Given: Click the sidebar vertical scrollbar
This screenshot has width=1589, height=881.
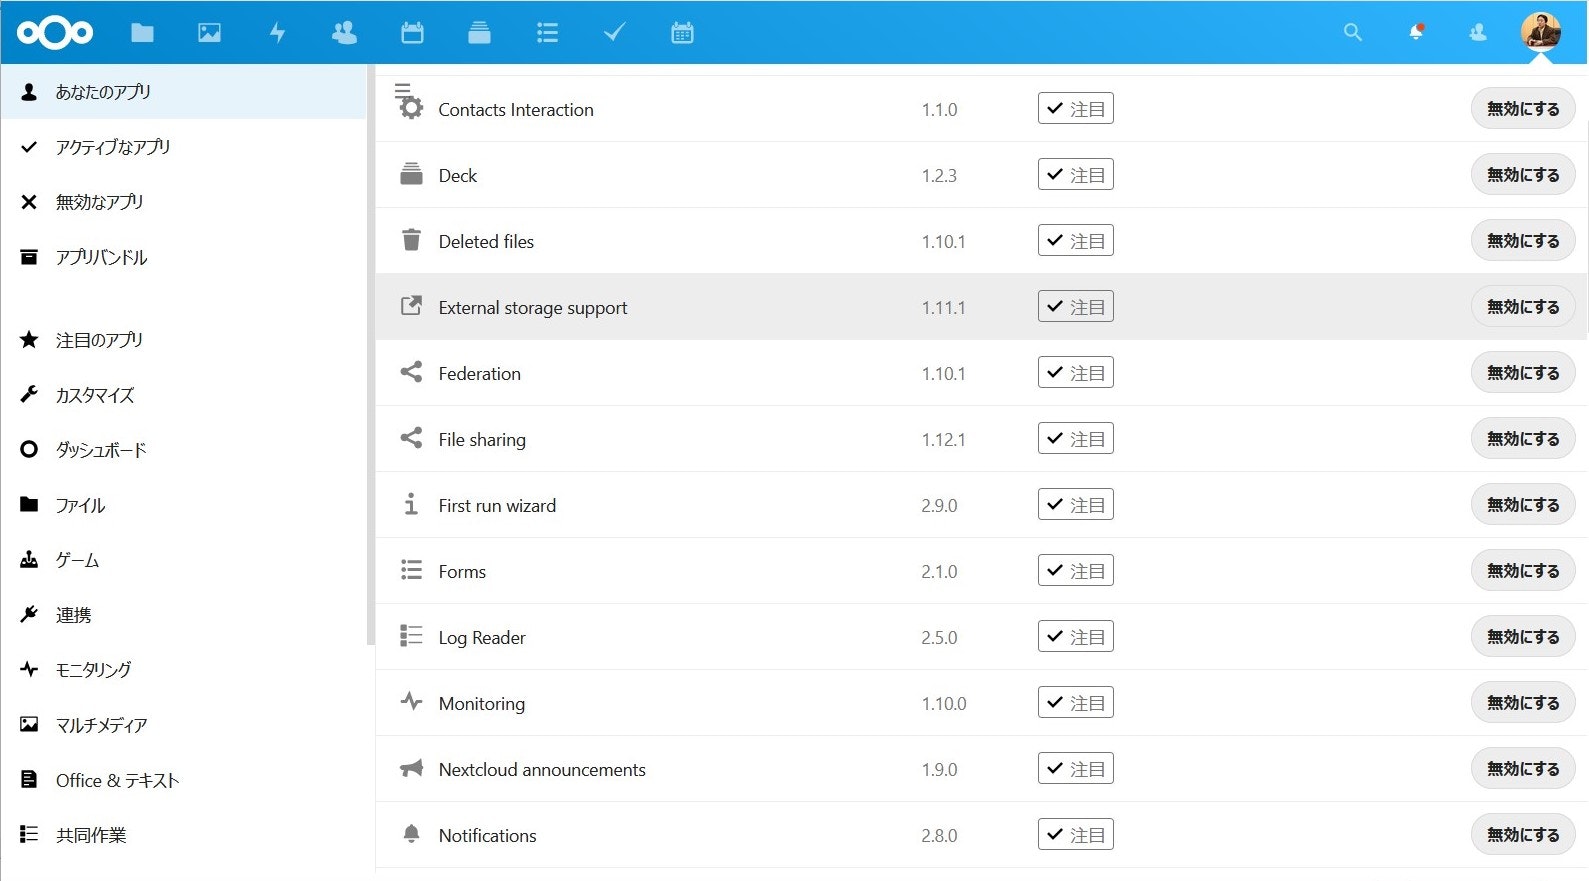Looking at the screenshot, I should tap(371, 355).
